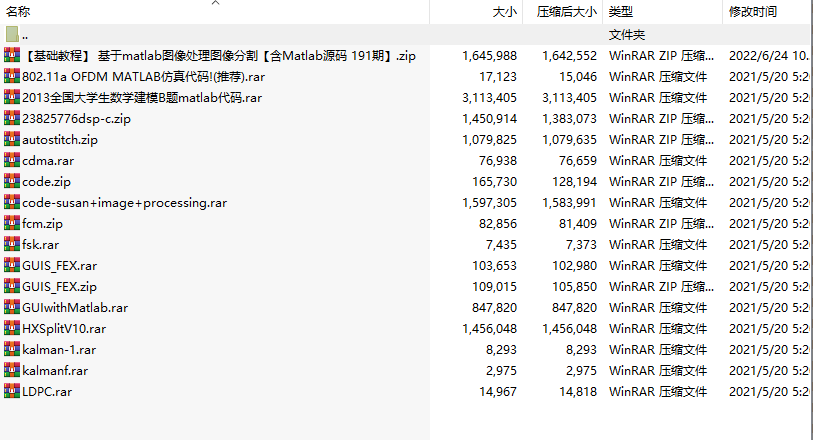Select the kalman-1.rar archive icon
813x440 pixels.
(x=12, y=349)
